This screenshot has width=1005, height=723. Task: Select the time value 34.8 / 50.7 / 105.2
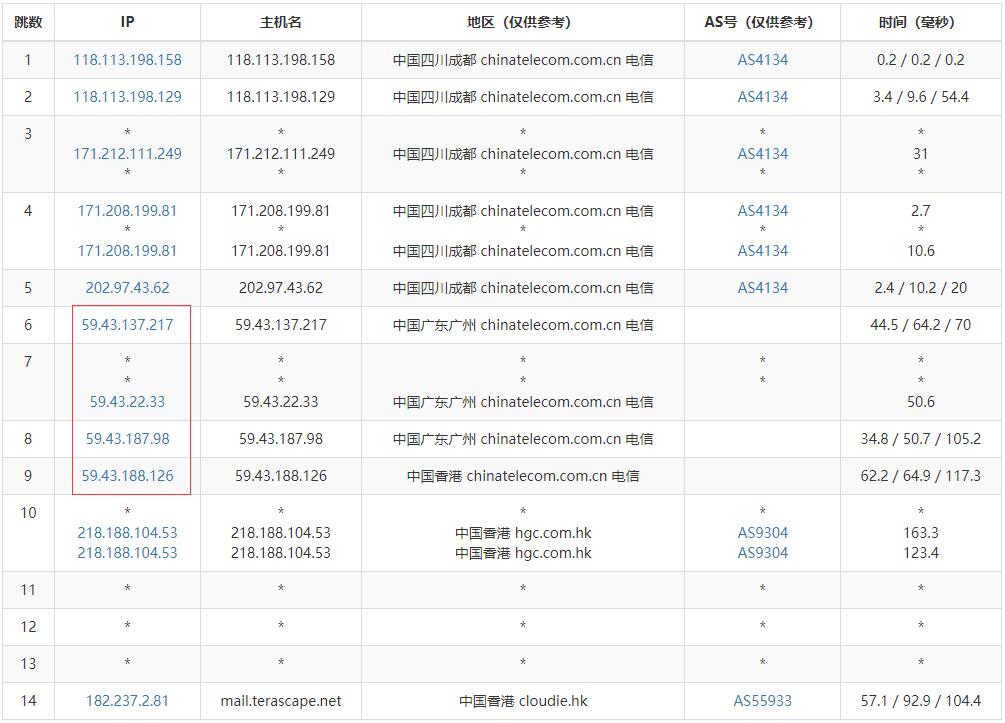tap(921, 439)
